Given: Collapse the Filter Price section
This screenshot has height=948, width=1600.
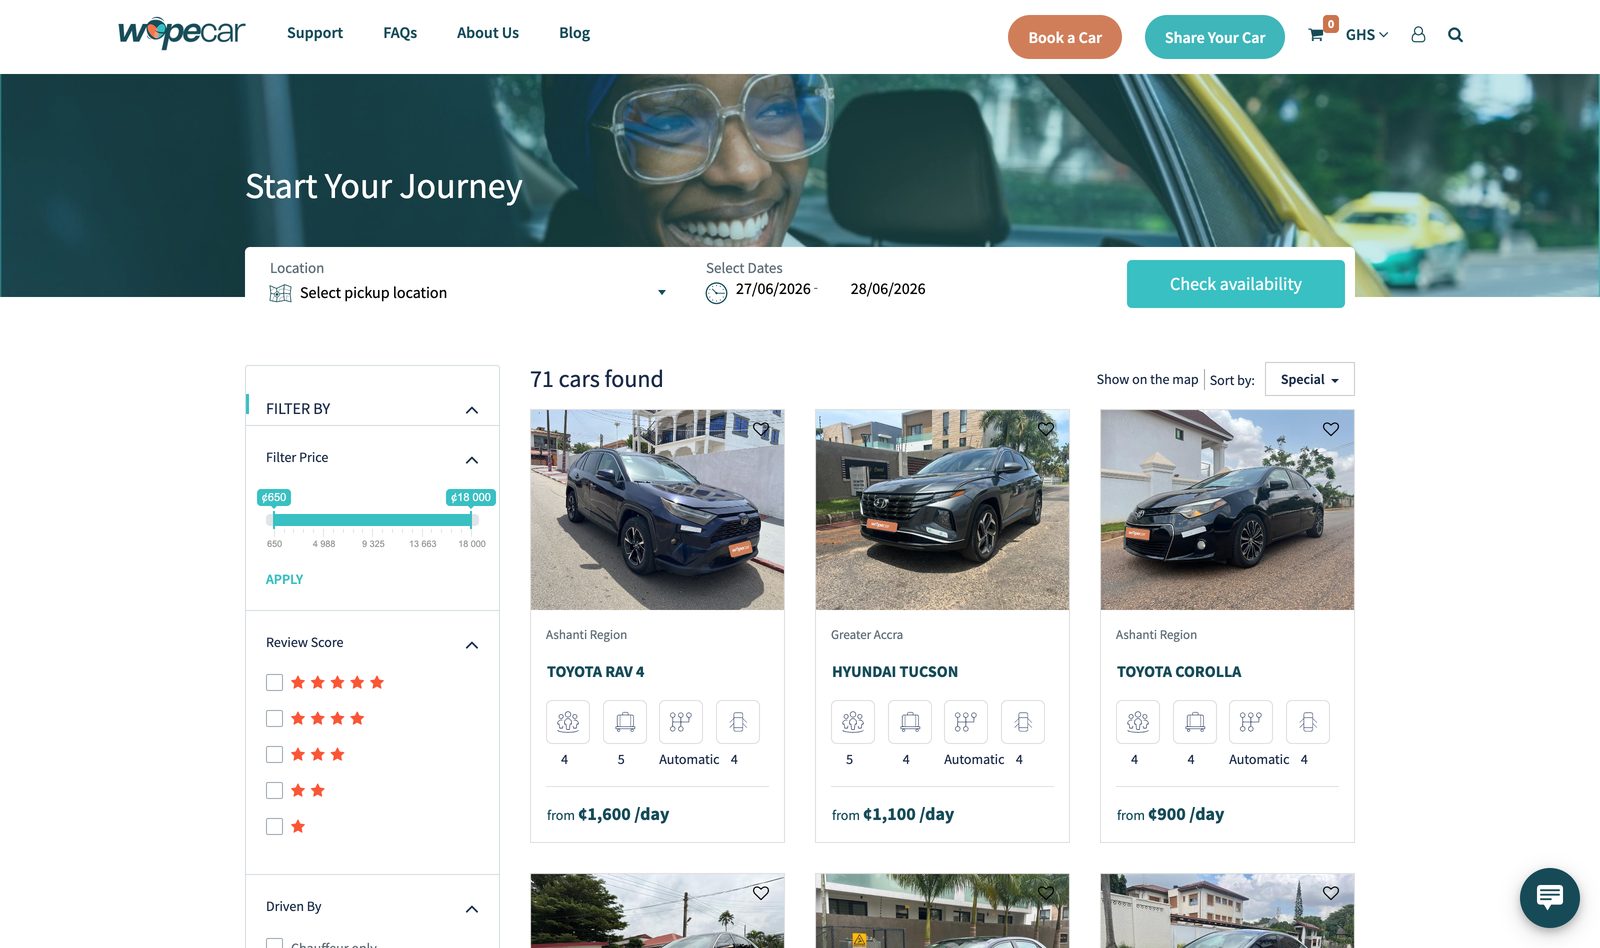Looking at the screenshot, I should pos(472,460).
